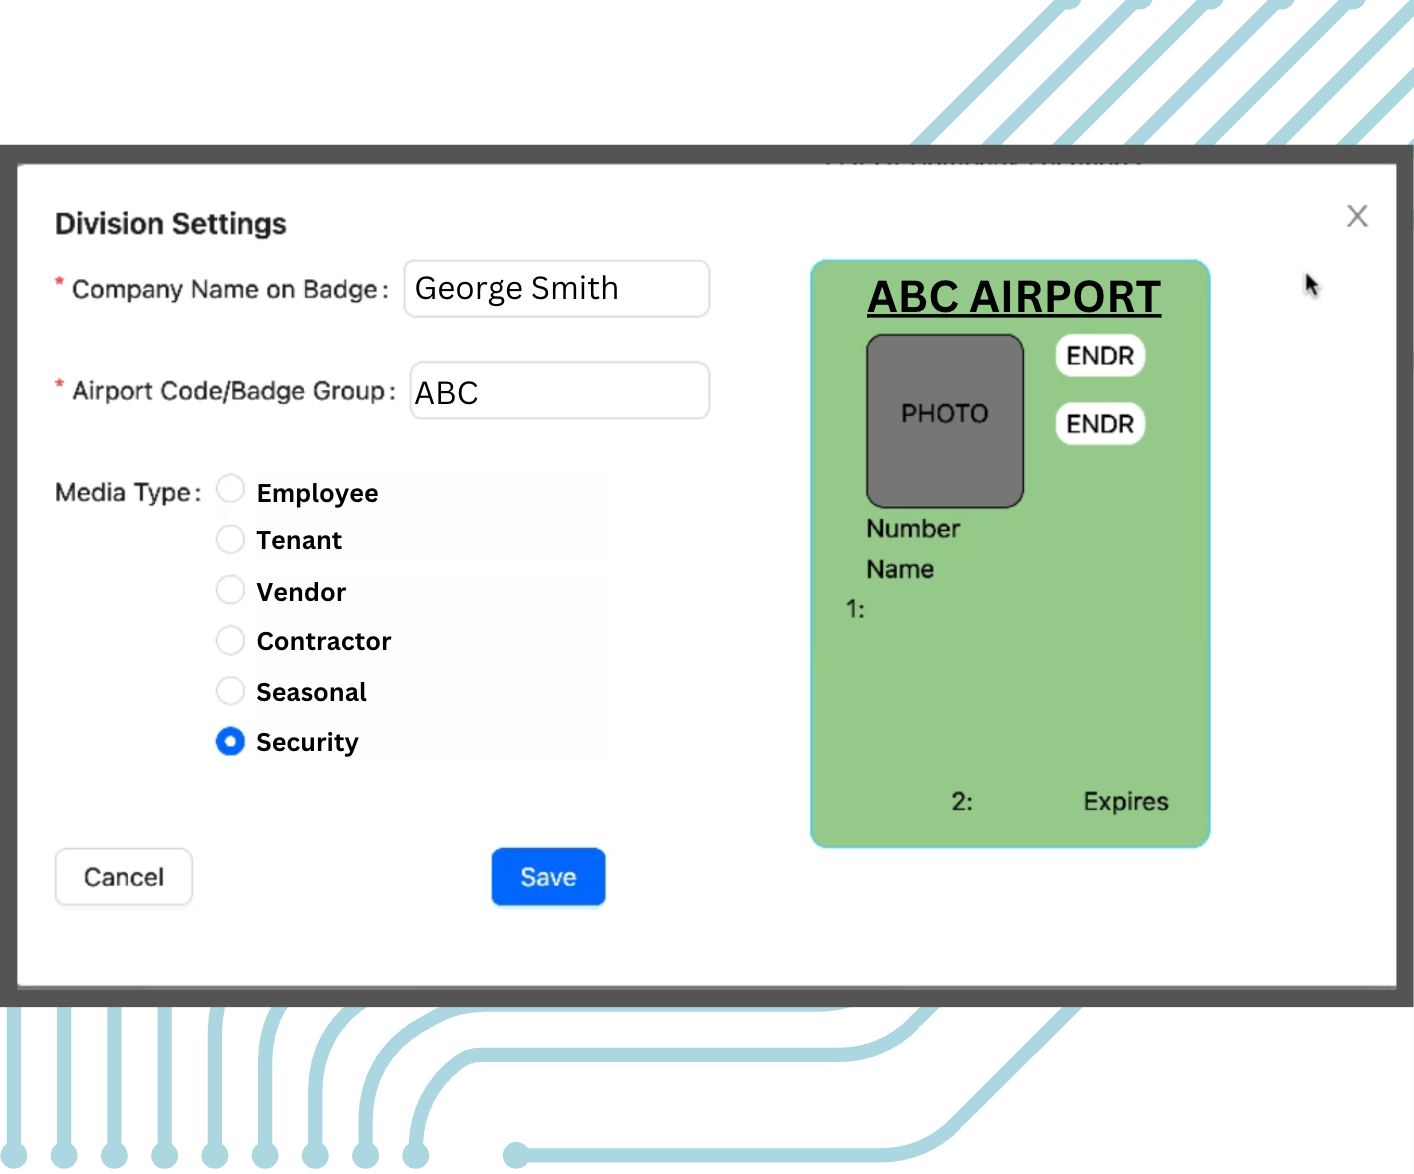Click the lower ENDR badge tag

tap(1100, 424)
